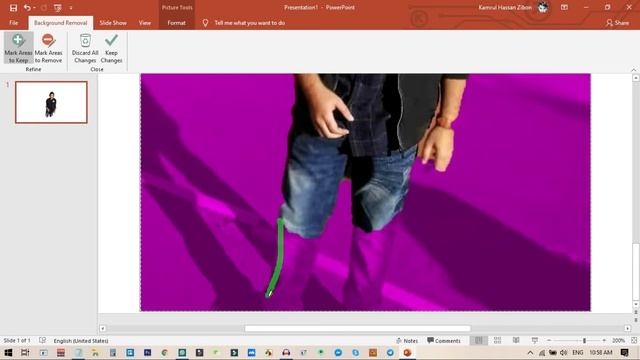Click the ENG input language indicator

point(577,353)
